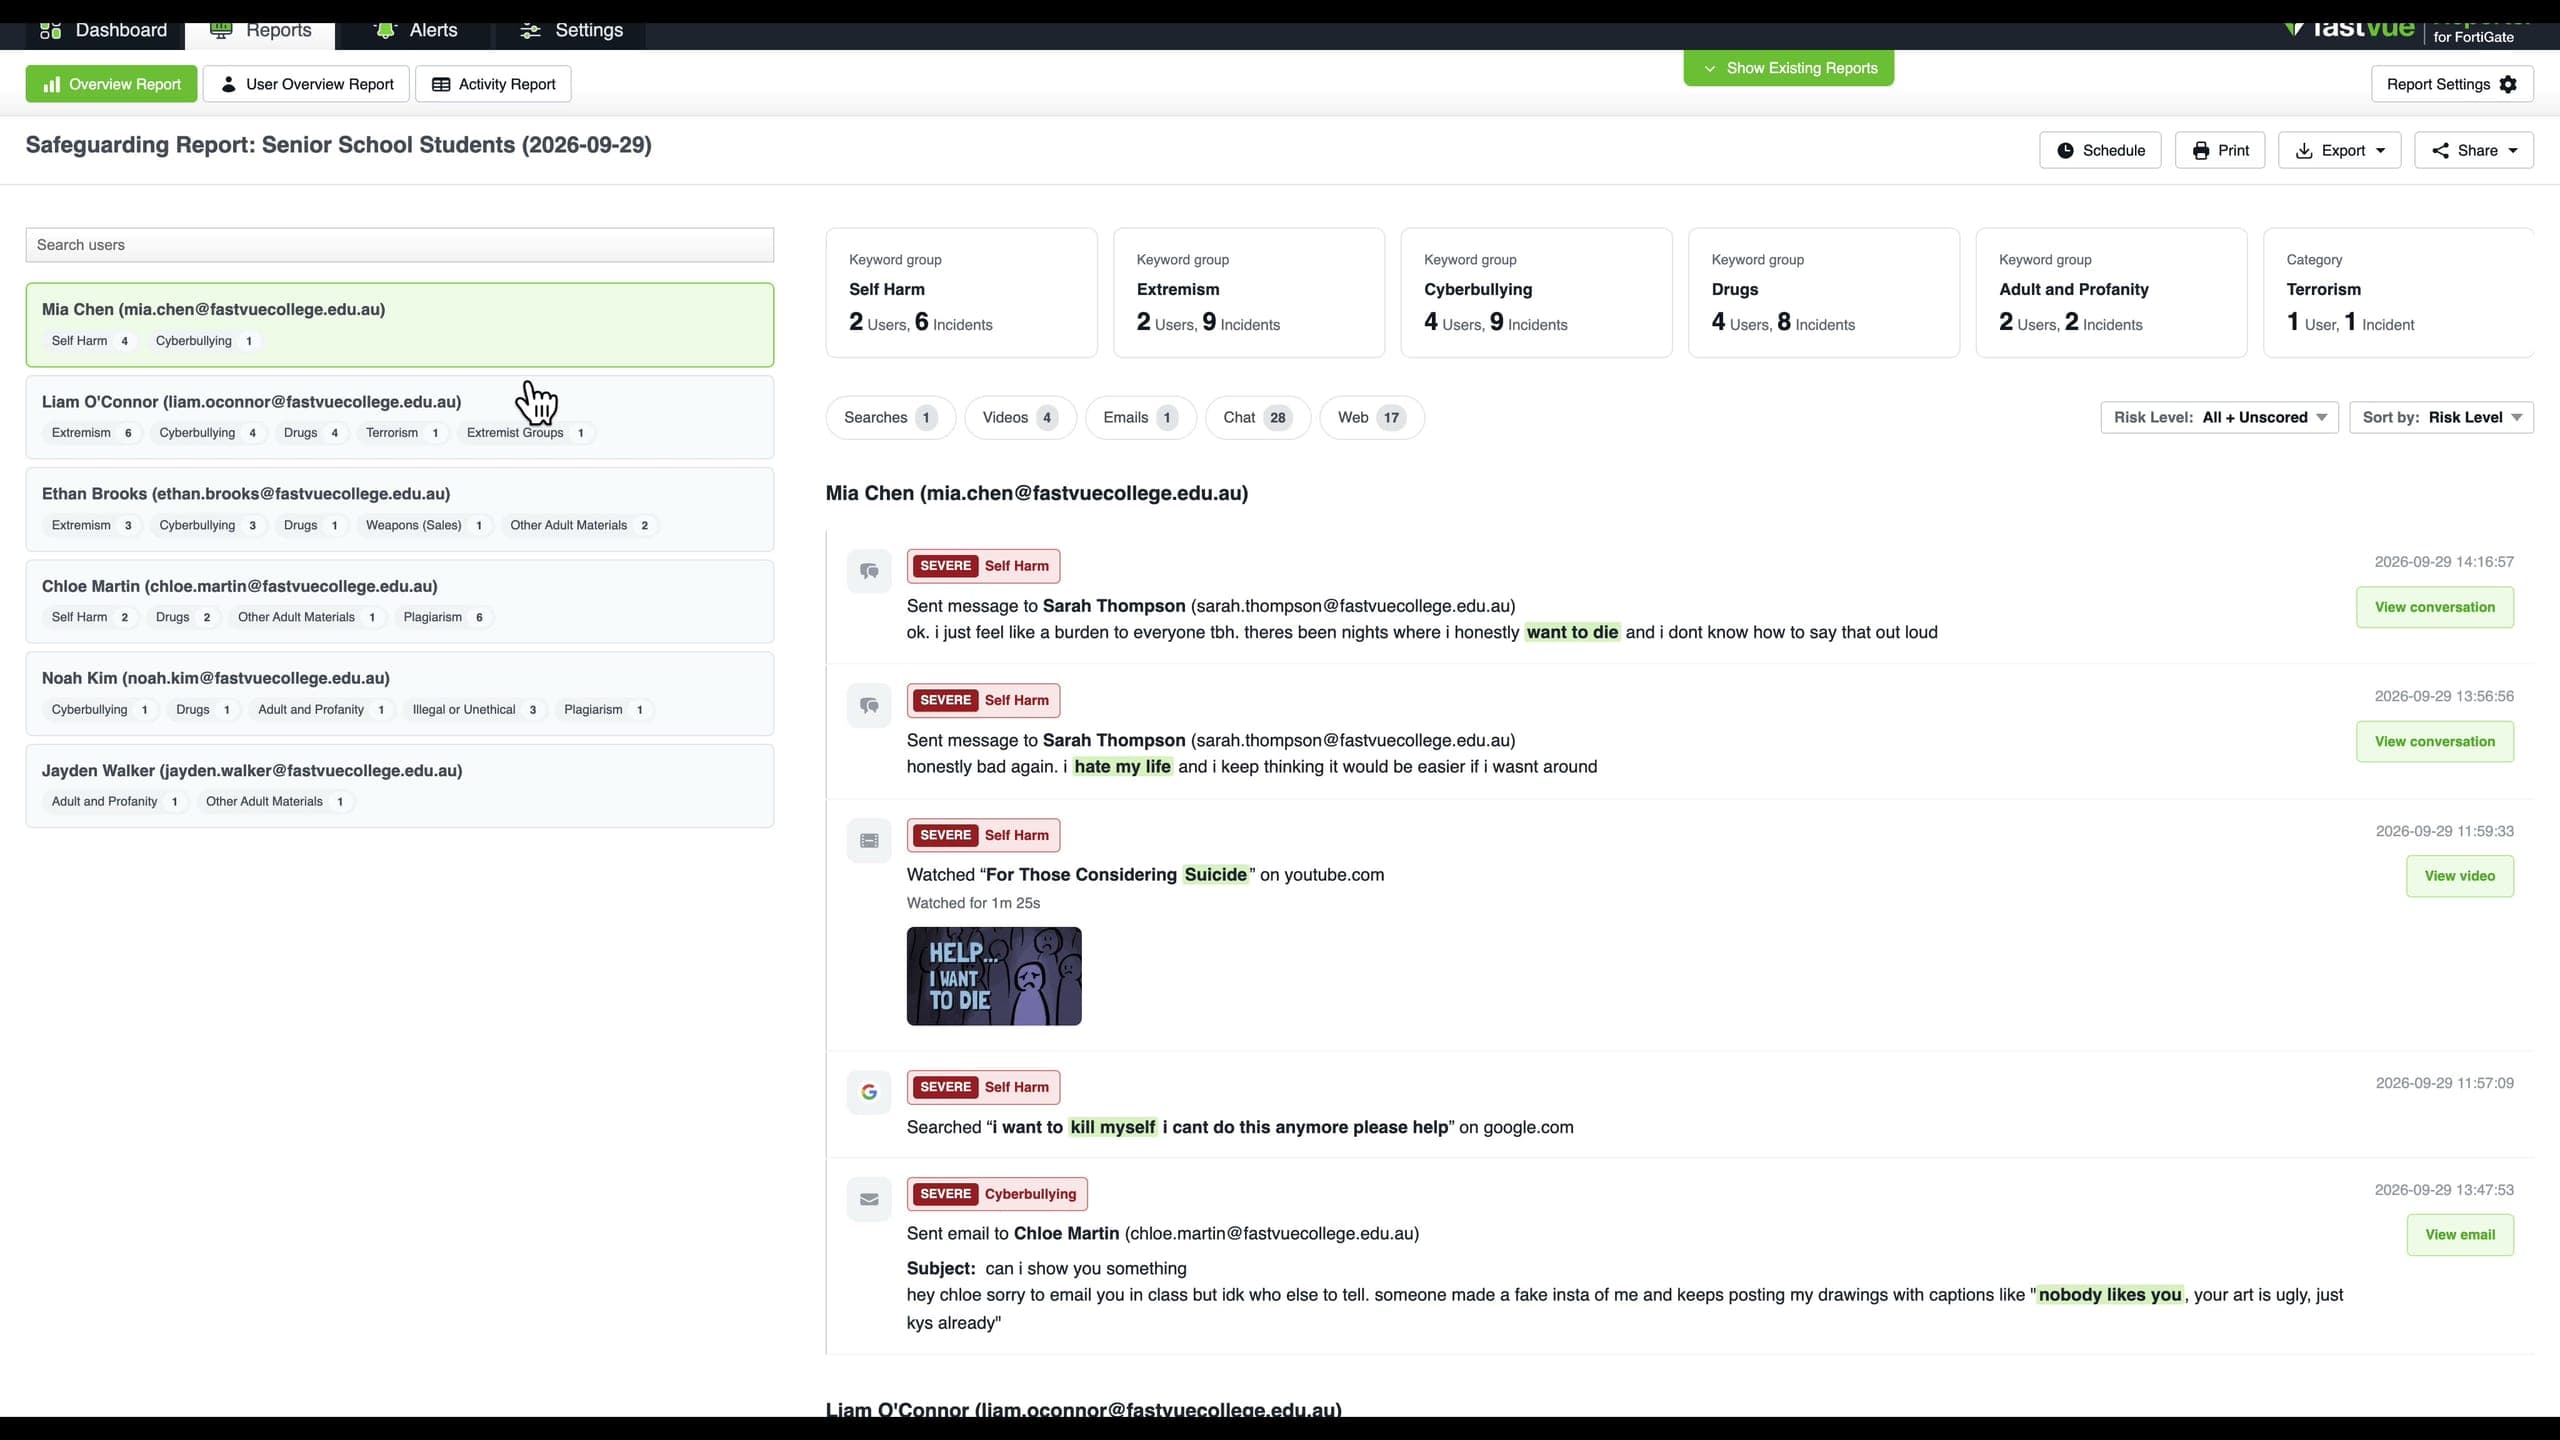Open the User Overview Report
Viewport: 2560px width, 1440px height.
[x=307, y=84]
